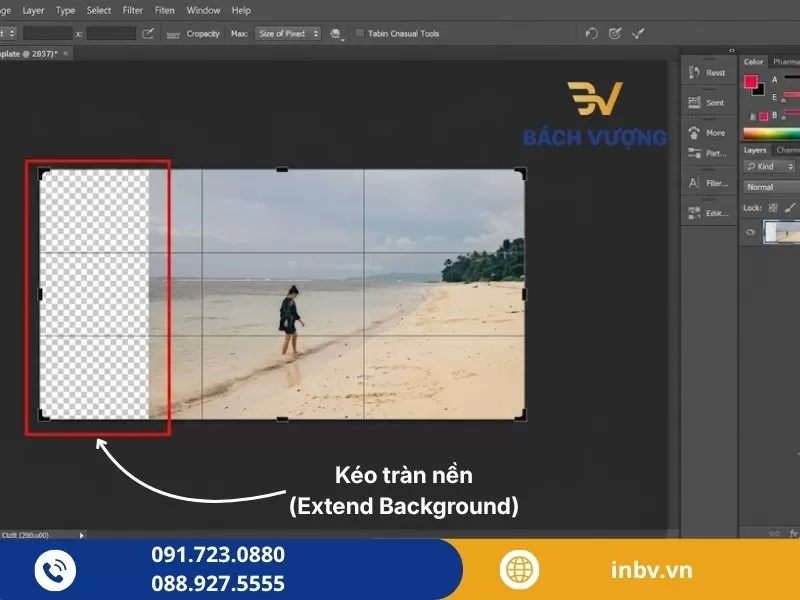
Task: Open the Edik... panel icon
Action: coord(694,213)
